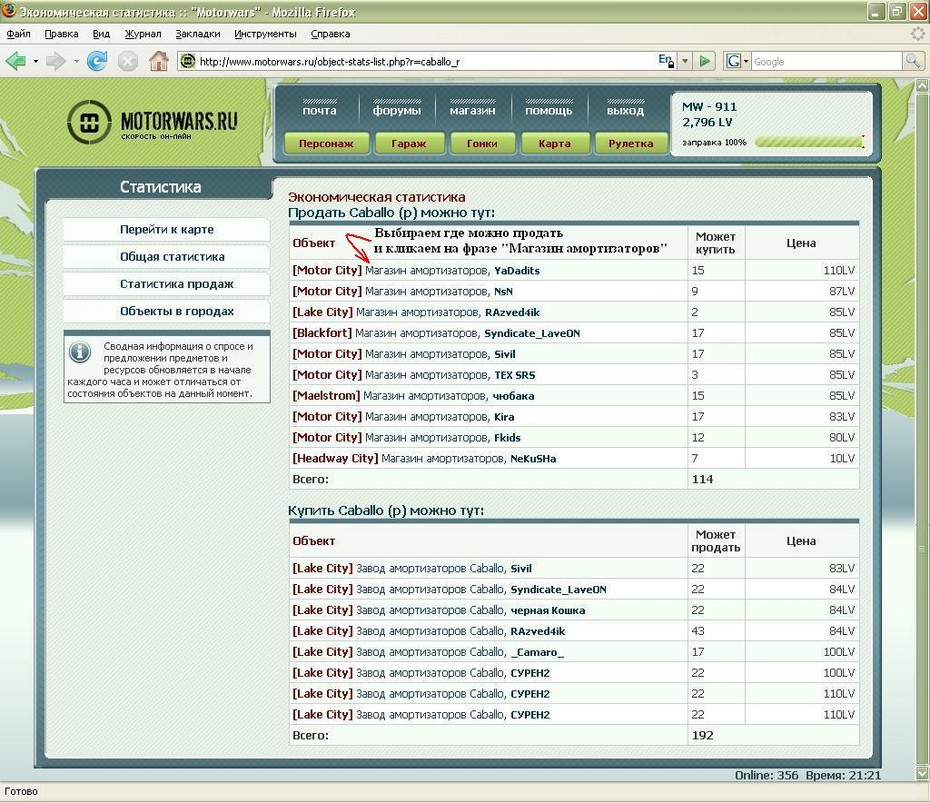Image resolution: width=930 pixels, height=803 pixels.
Task: Open the Fkids shop row link
Action: (428, 438)
